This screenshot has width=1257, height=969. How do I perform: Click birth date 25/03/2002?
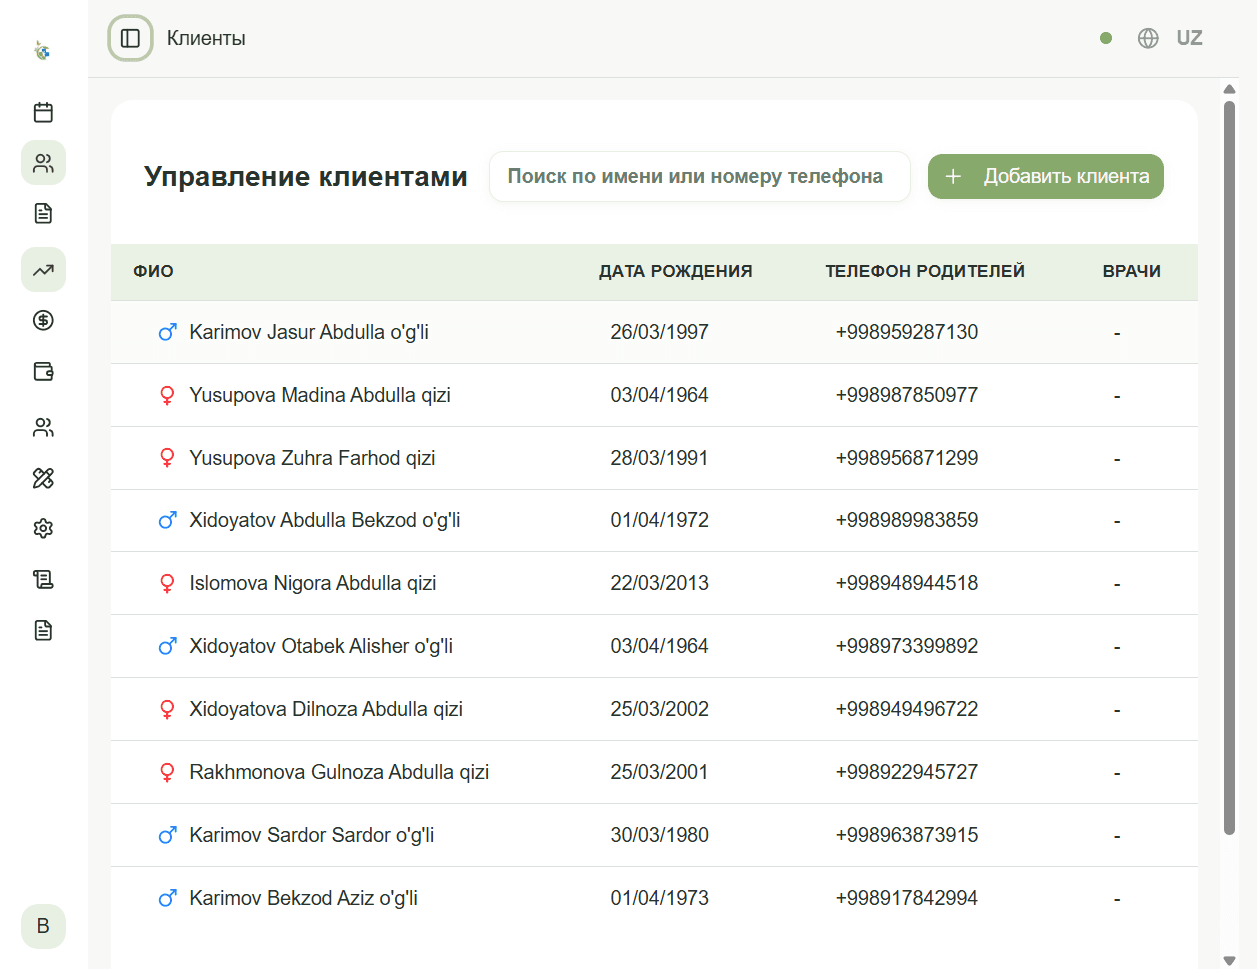pyautogui.click(x=660, y=709)
